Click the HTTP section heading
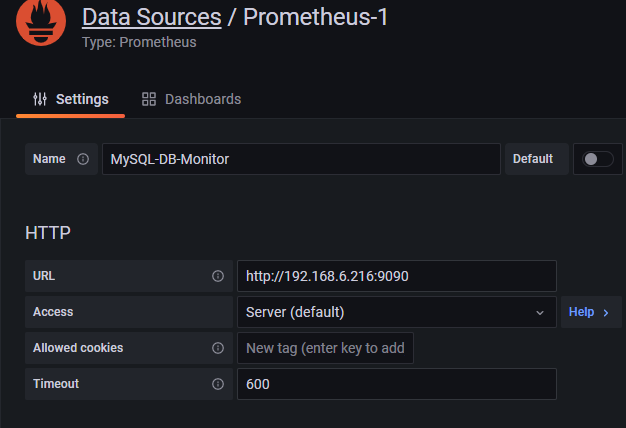The width and height of the screenshot is (626, 428). [48, 233]
